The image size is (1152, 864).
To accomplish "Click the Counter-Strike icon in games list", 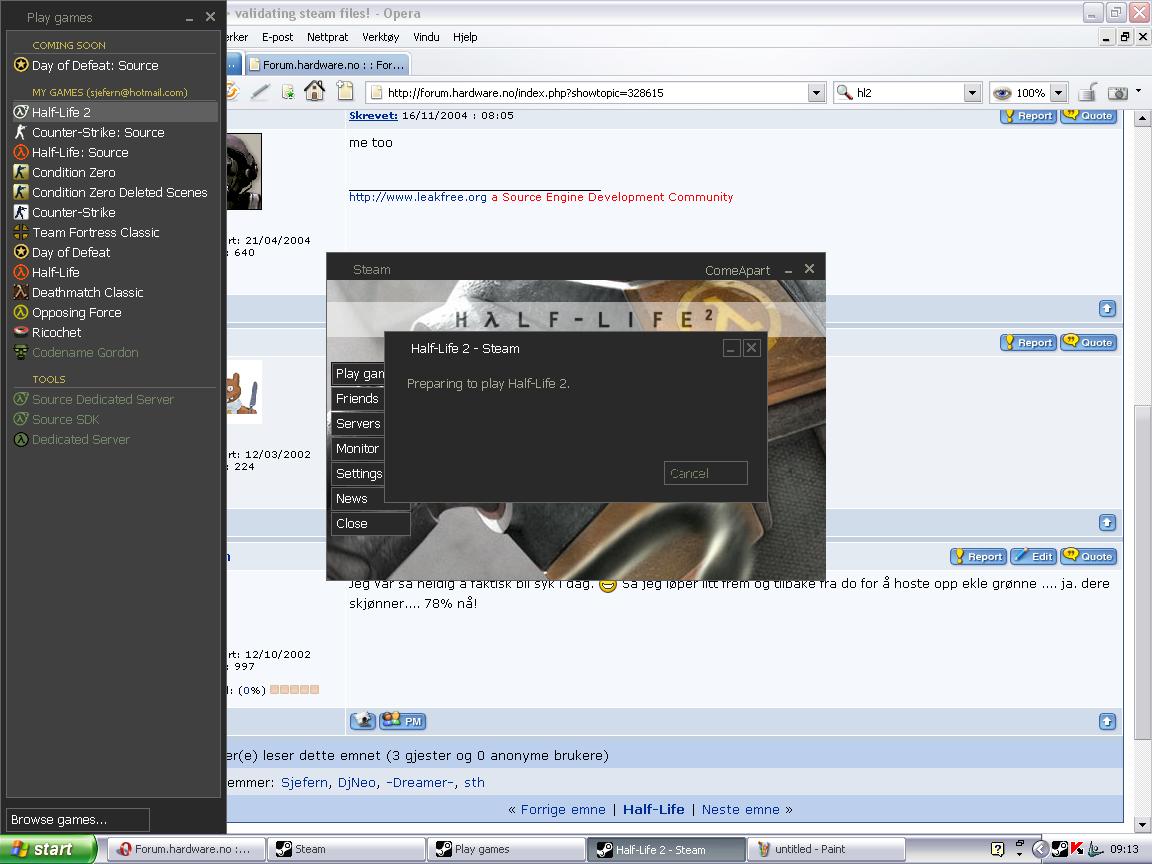I will [x=21, y=212].
